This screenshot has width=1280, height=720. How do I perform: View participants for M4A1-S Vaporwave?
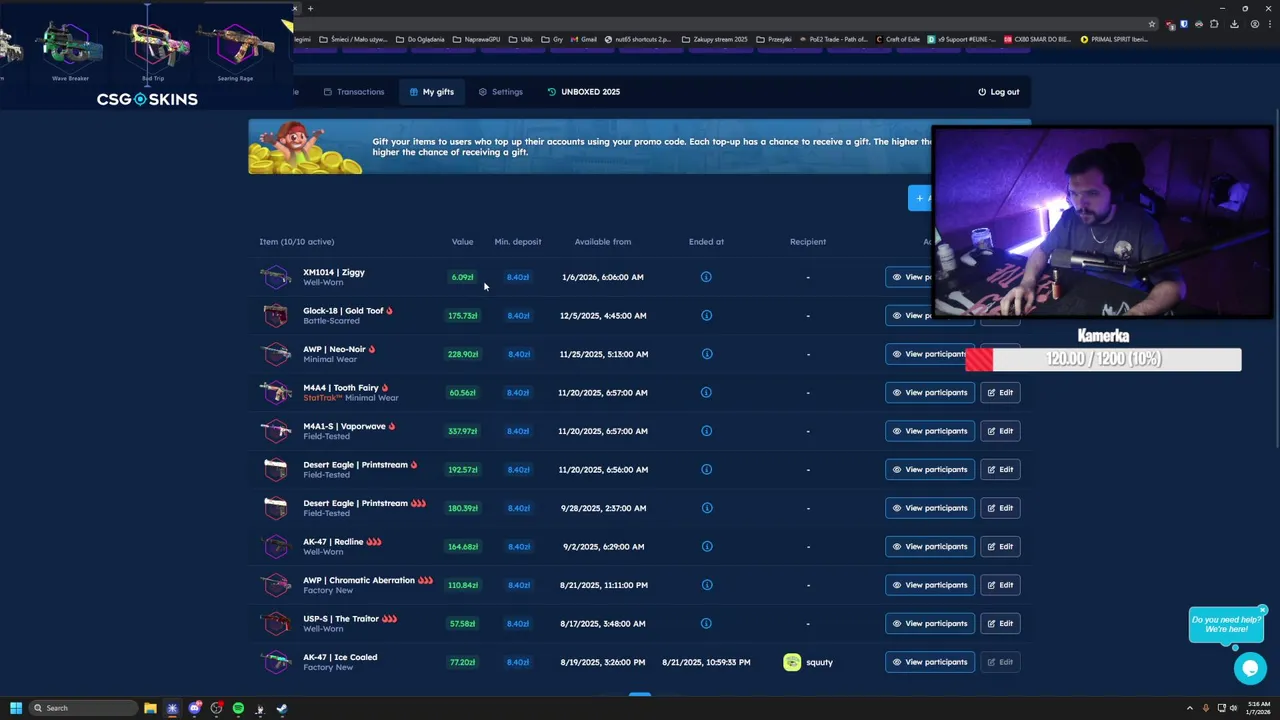click(930, 431)
